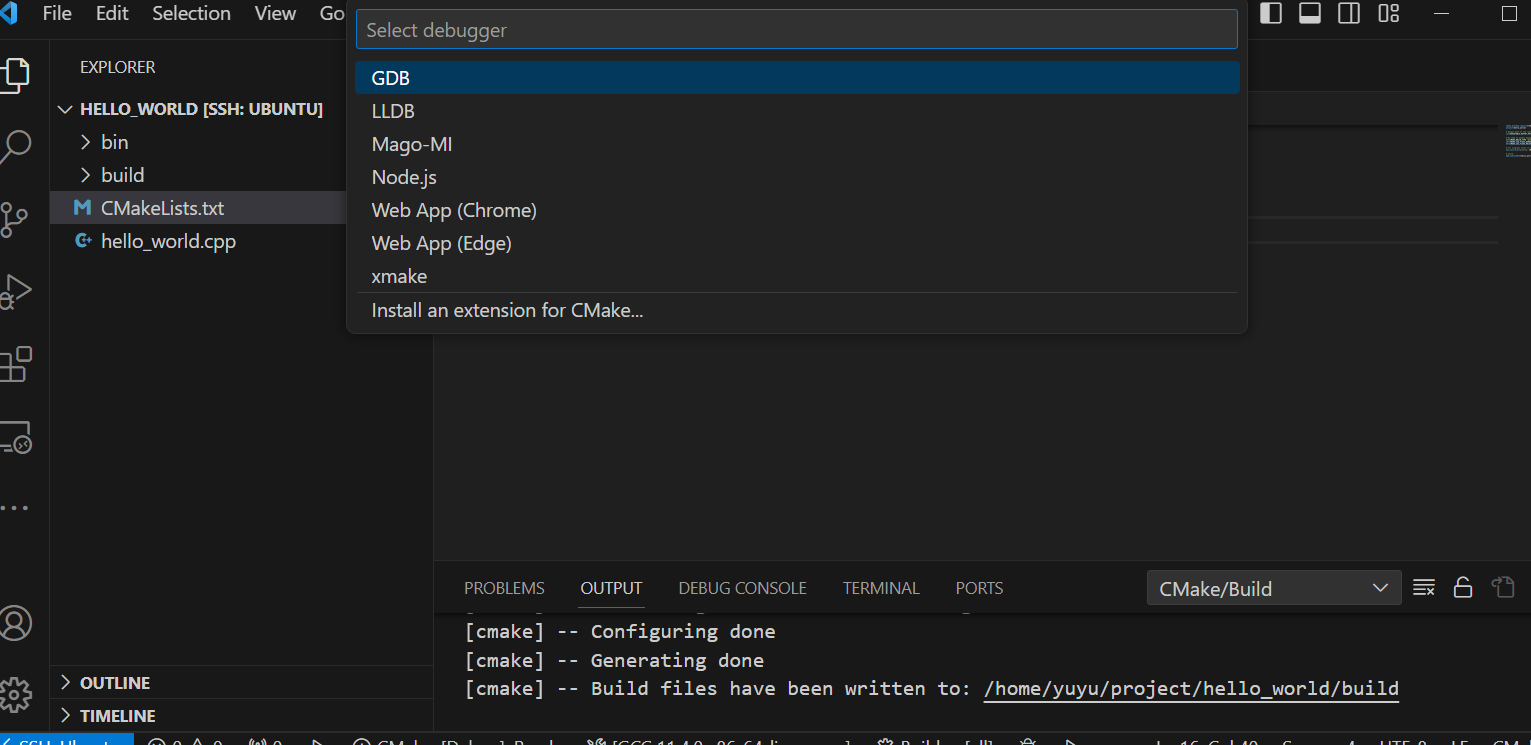Screen dimensions: 1531x745
Task: Open the Extensions view
Action: (x=14, y=365)
